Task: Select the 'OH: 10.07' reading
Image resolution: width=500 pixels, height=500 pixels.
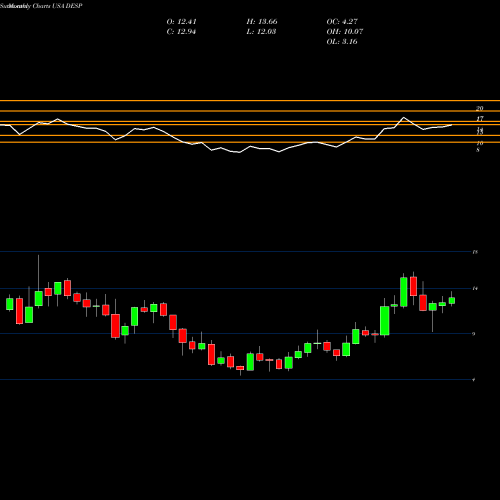Action: pos(345,32)
